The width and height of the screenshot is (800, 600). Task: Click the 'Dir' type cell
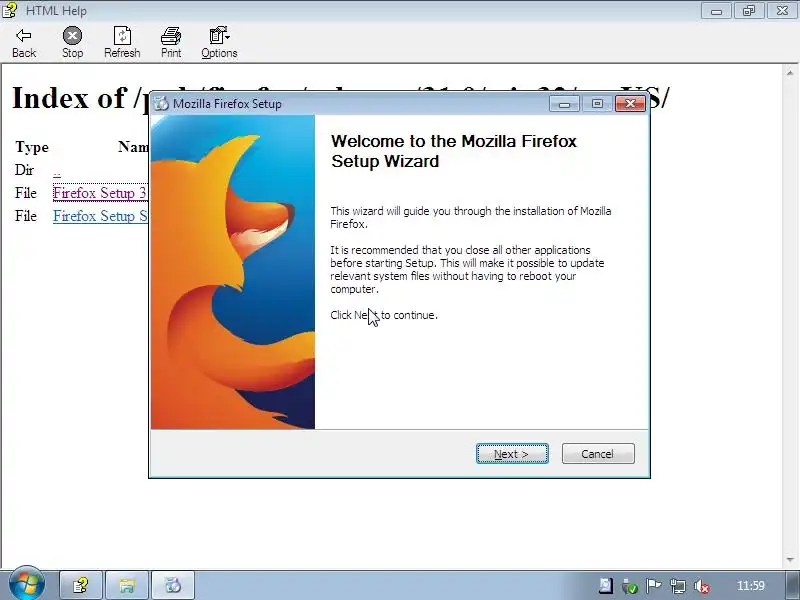tap(24, 170)
